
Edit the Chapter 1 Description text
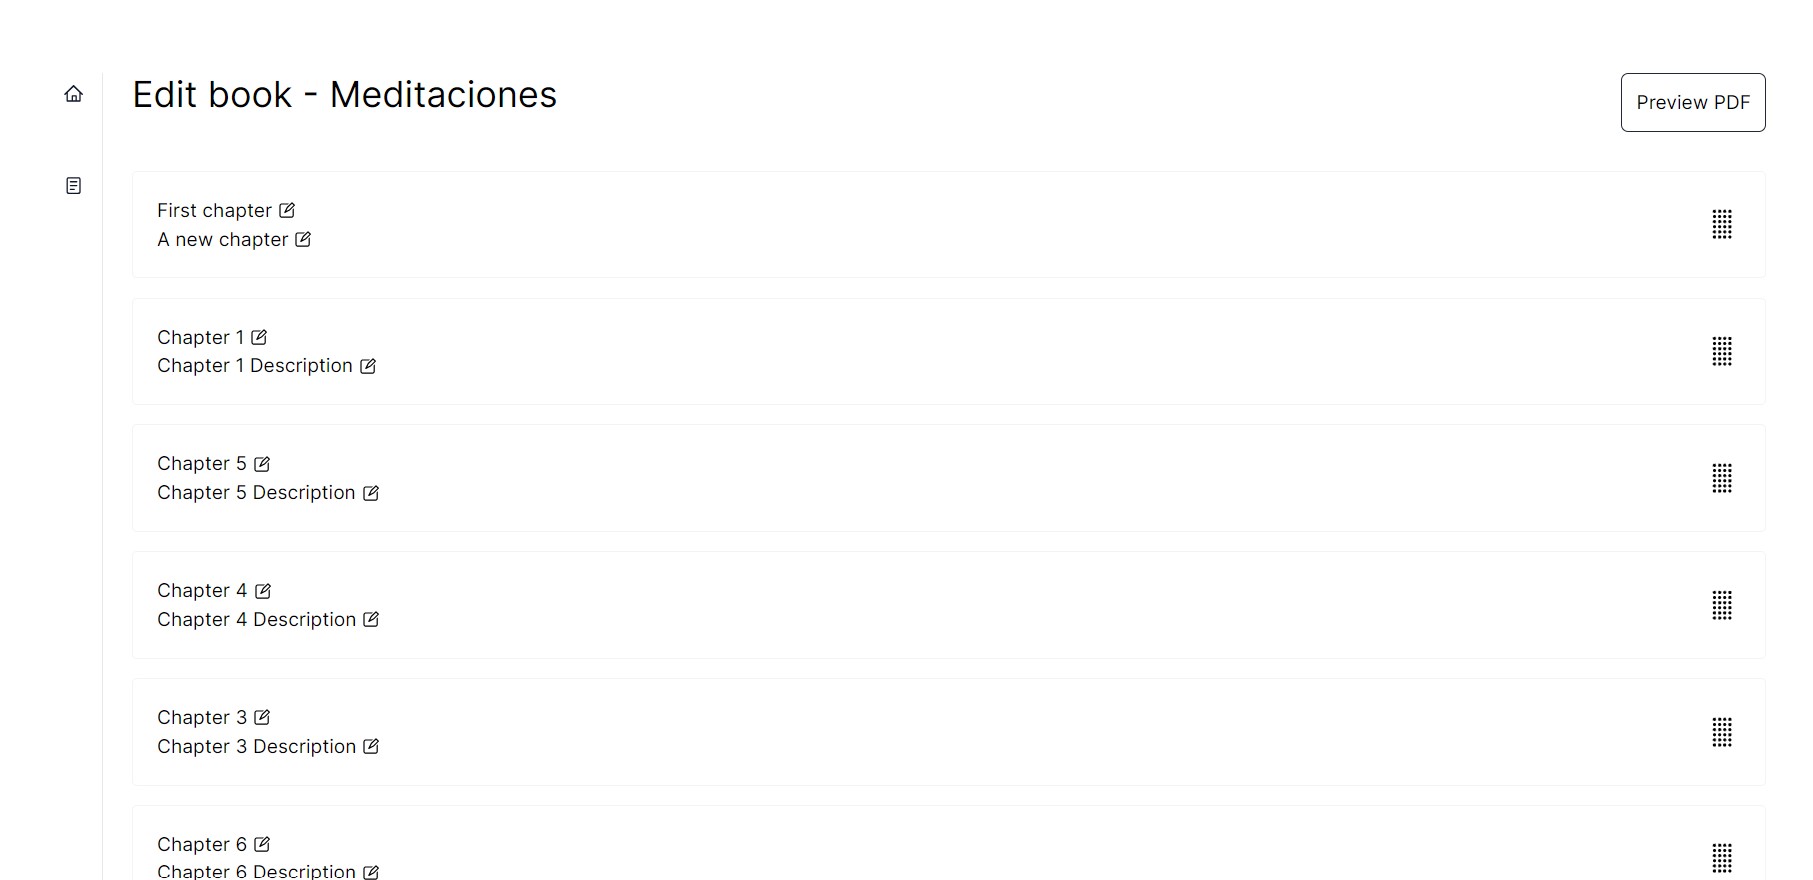coord(368,366)
